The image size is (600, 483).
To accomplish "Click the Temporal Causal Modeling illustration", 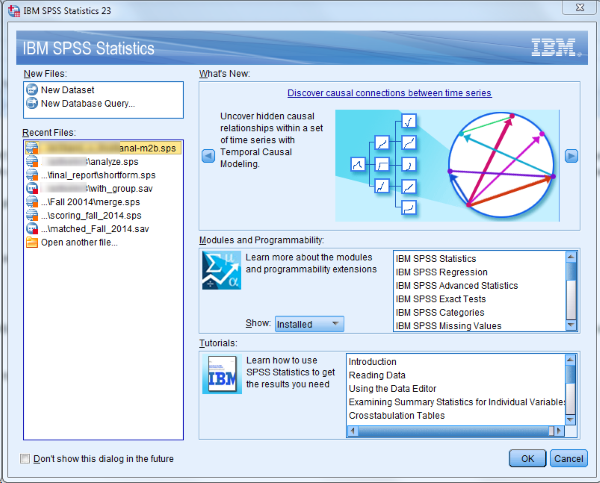I will coord(447,166).
